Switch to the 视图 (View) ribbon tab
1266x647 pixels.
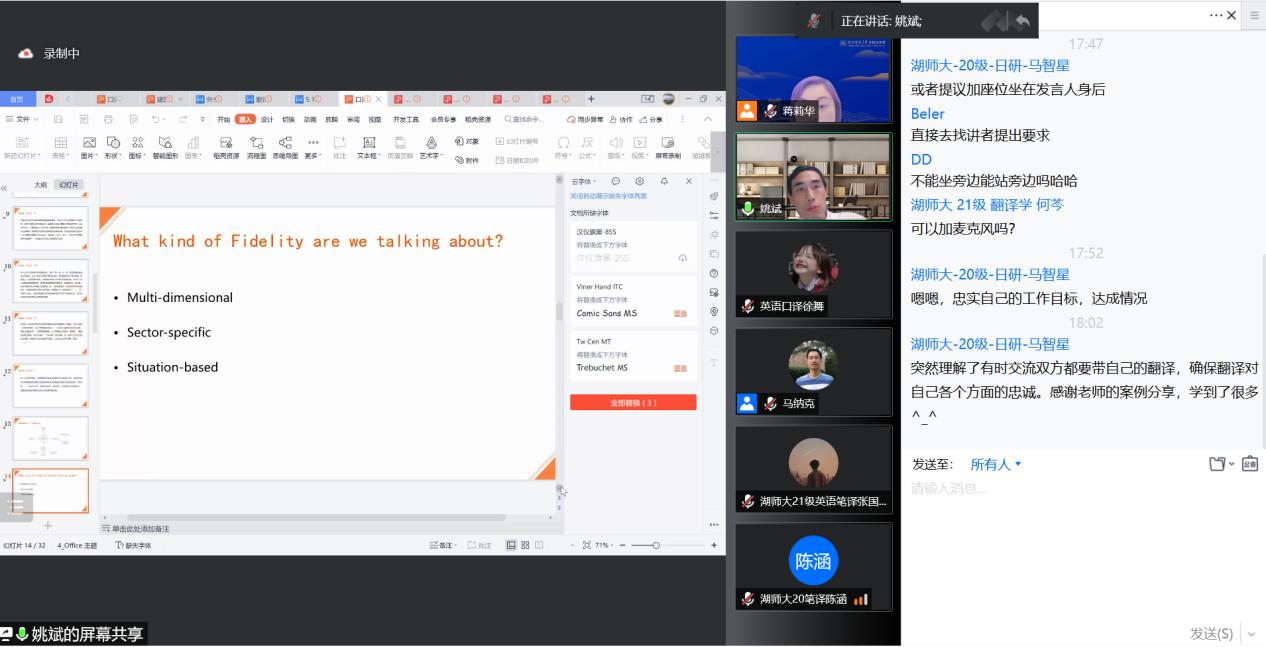pyautogui.click(x=373, y=119)
